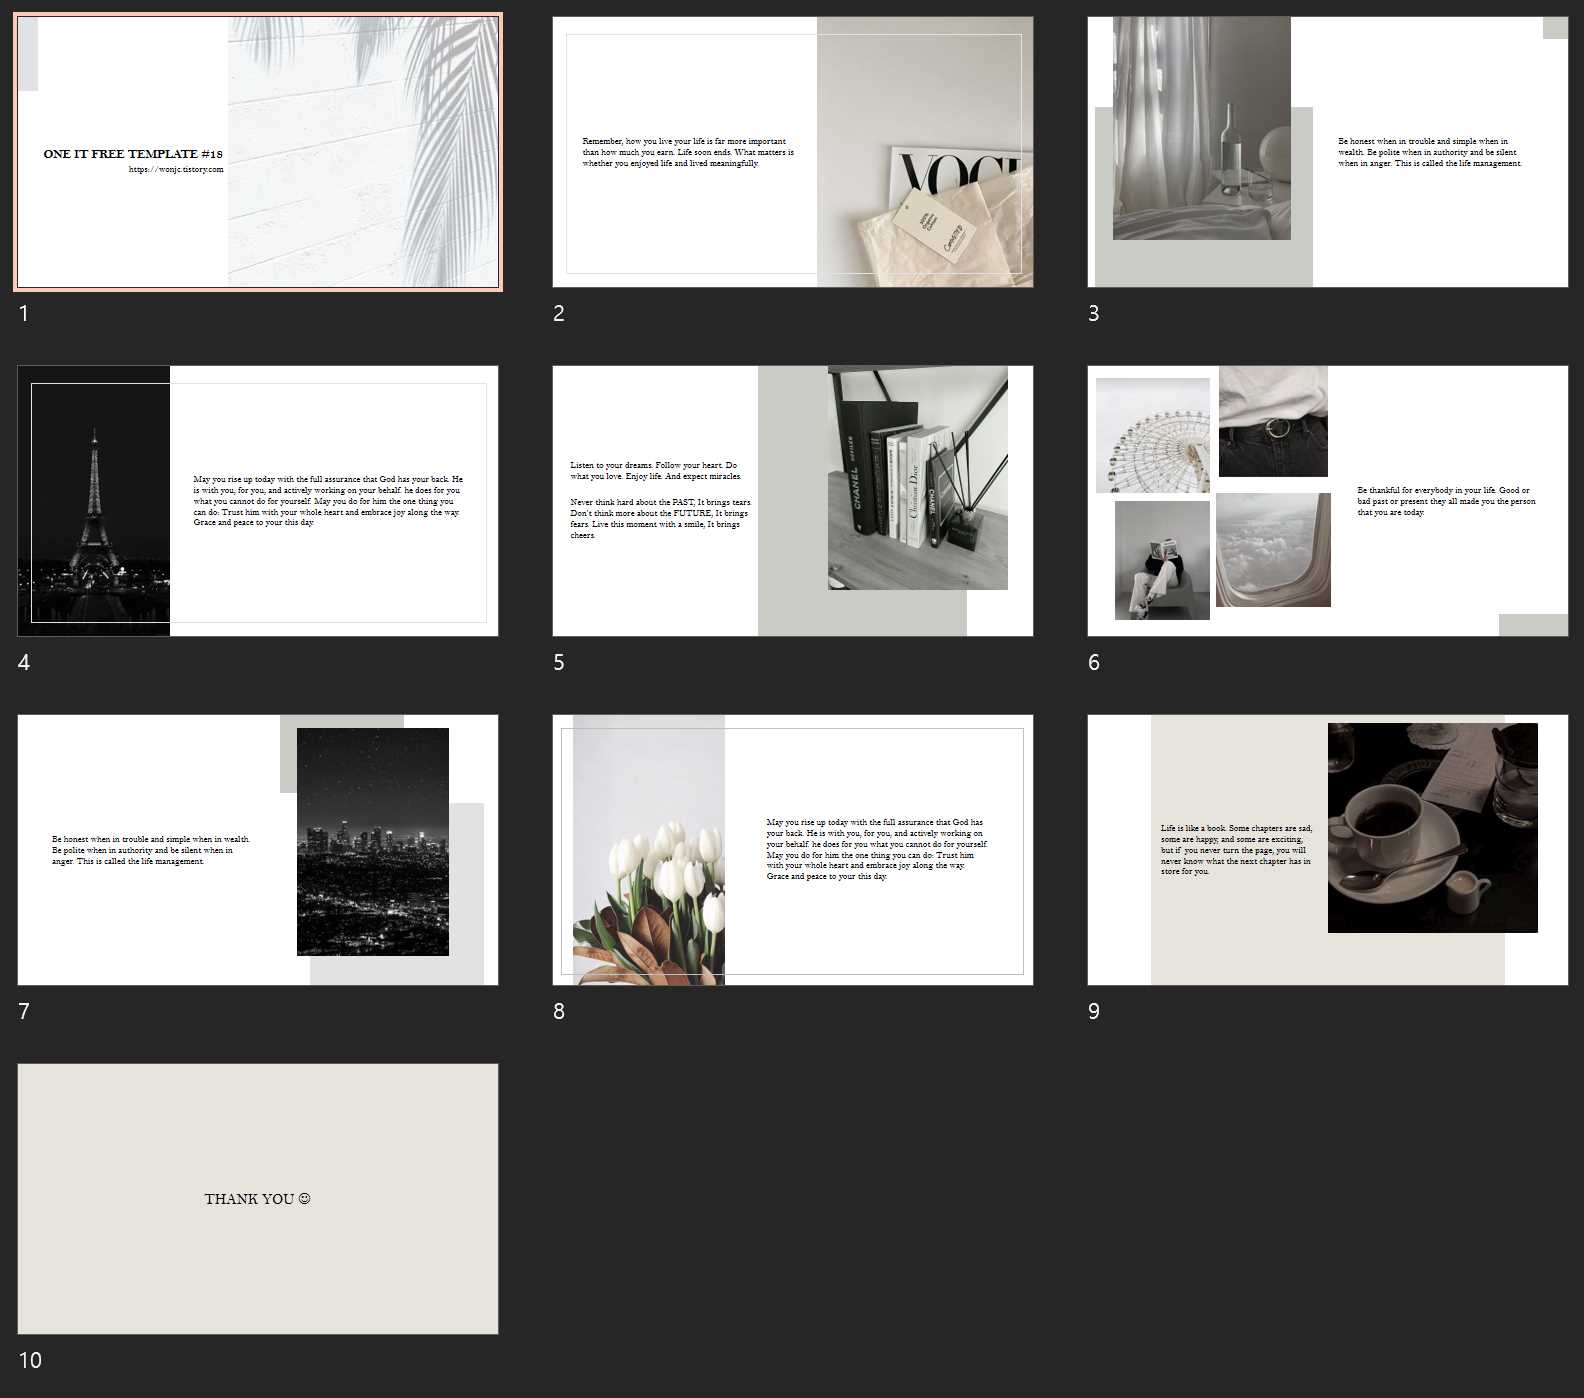Click slide number 10 label
1584x1398 pixels.
point(30,1360)
